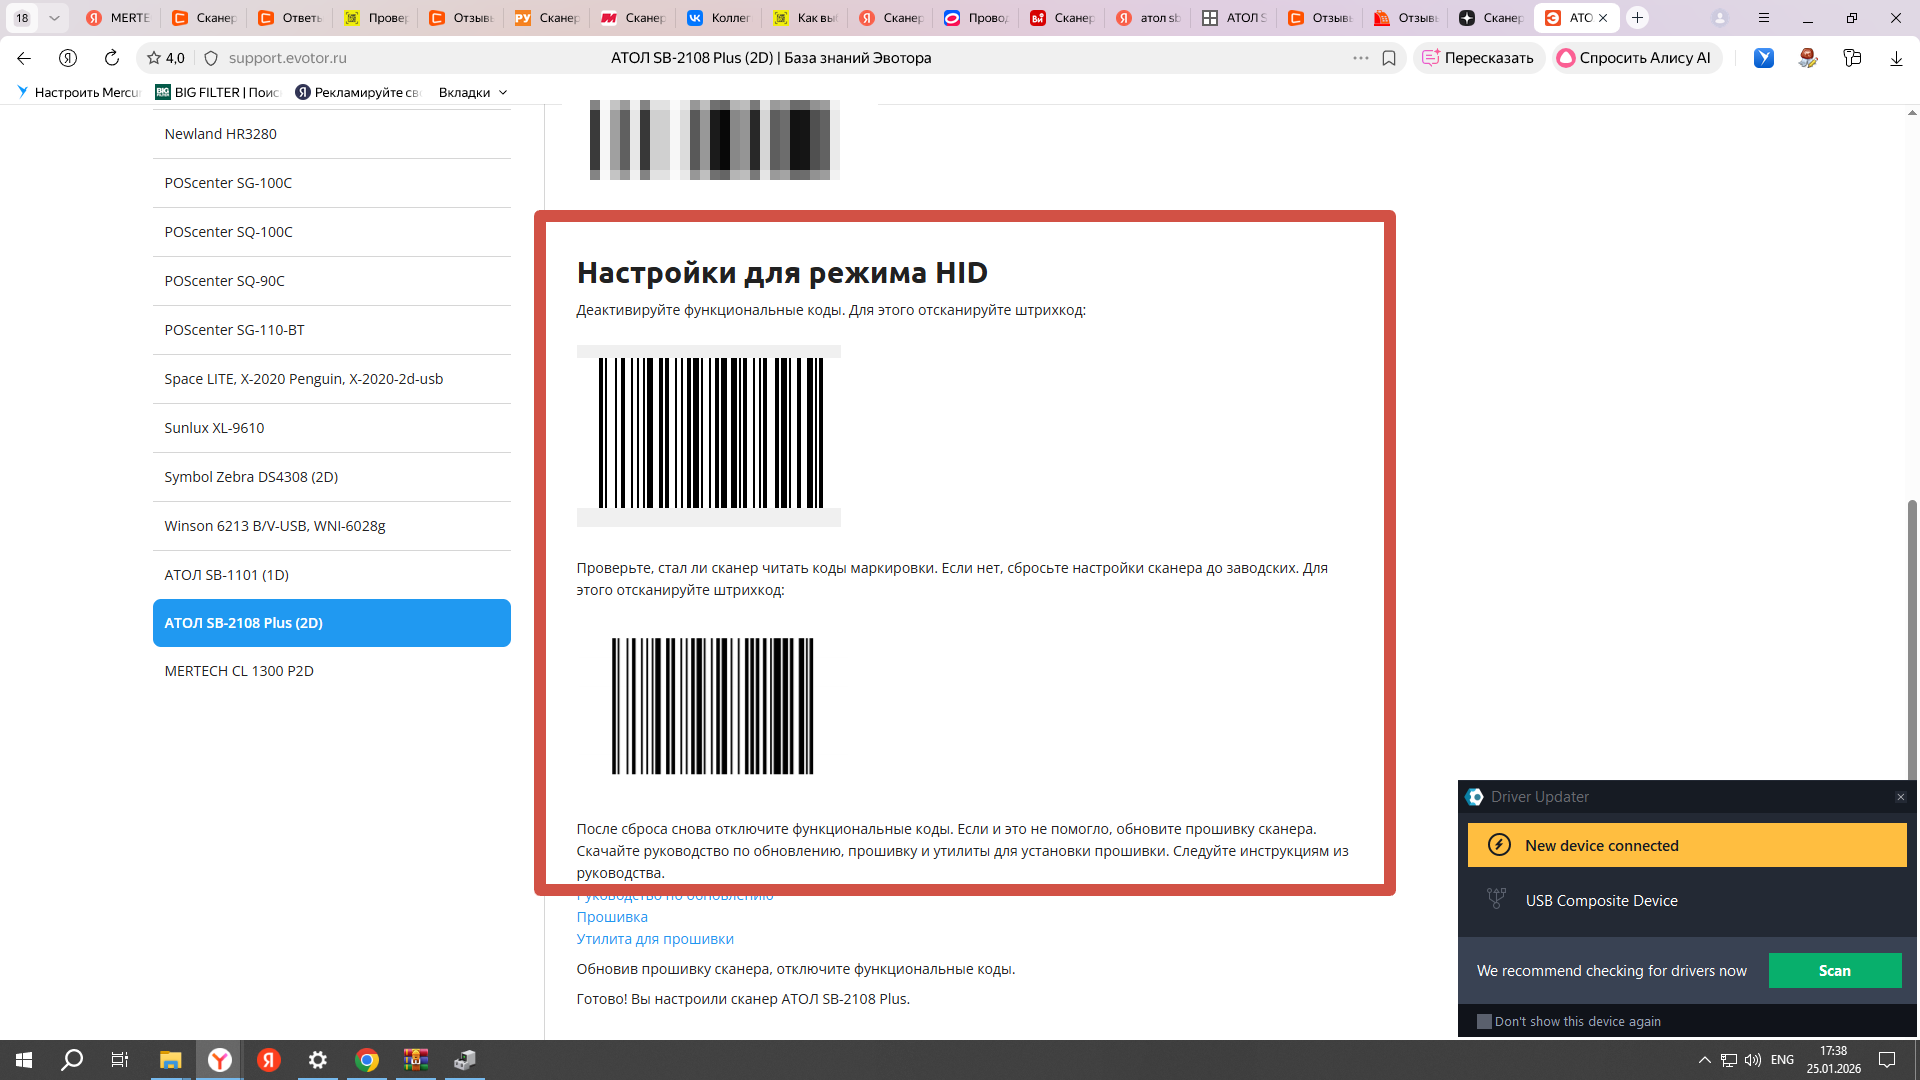
Task: Switch to the Как вы tab
Action: [804, 18]
